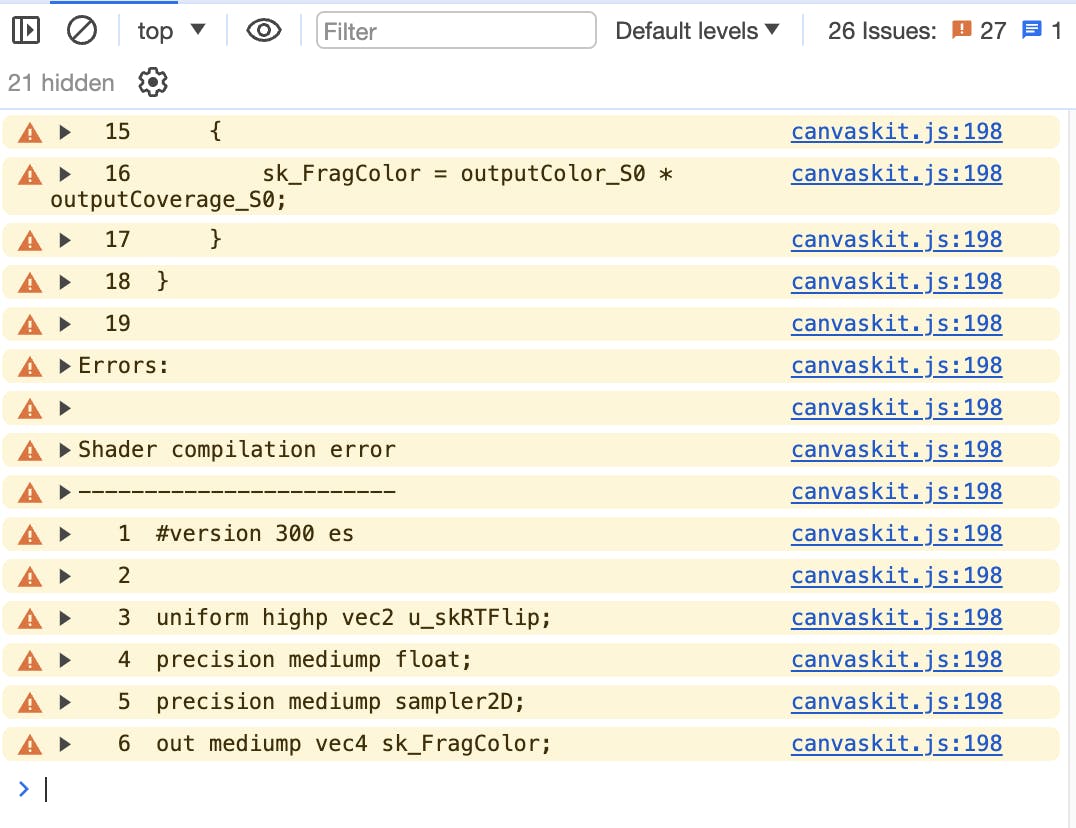Click the blue console prompt chevron
The height and width of the screenshot is (828, 1076).
pos(24,790)
